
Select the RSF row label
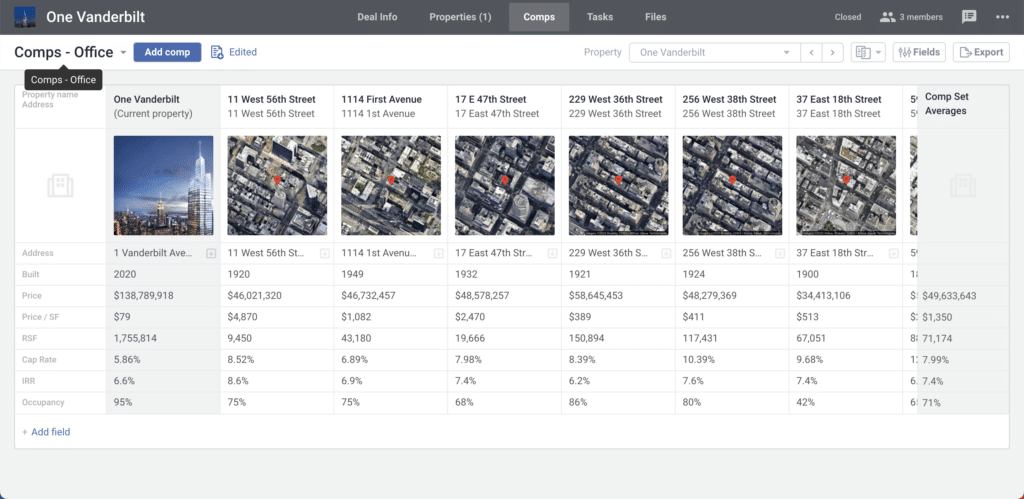[29, 338]
